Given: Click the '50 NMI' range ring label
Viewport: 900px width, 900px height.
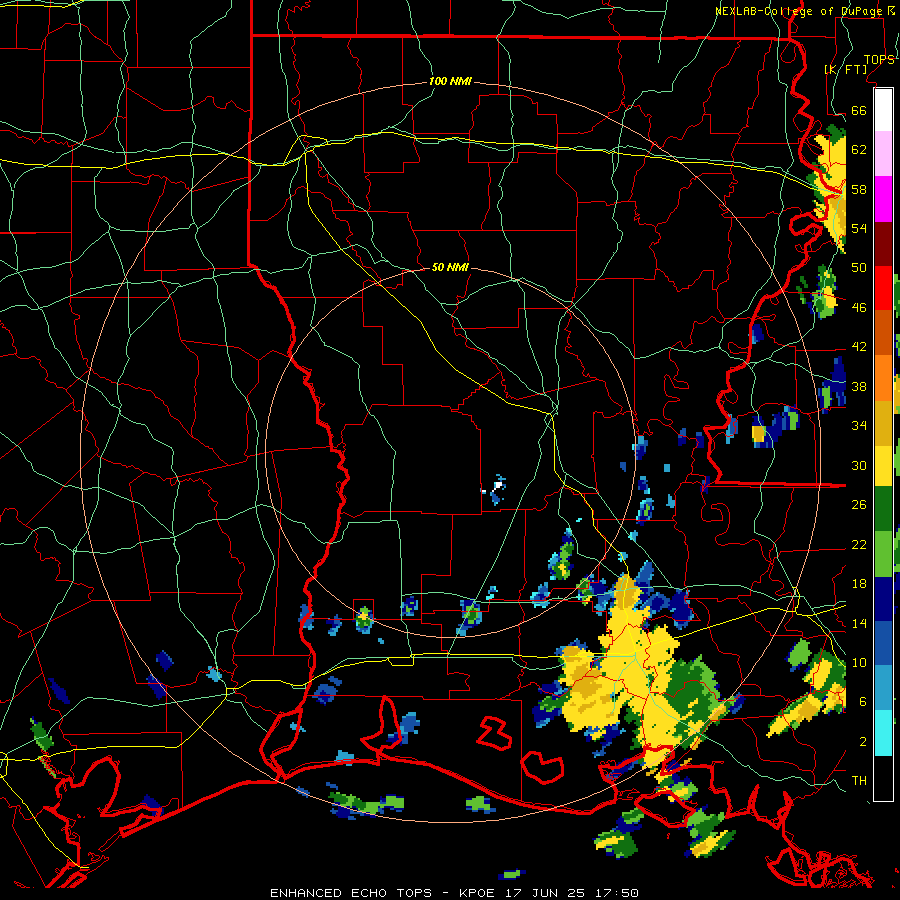Looking at the screenshot, I should 450,267.
